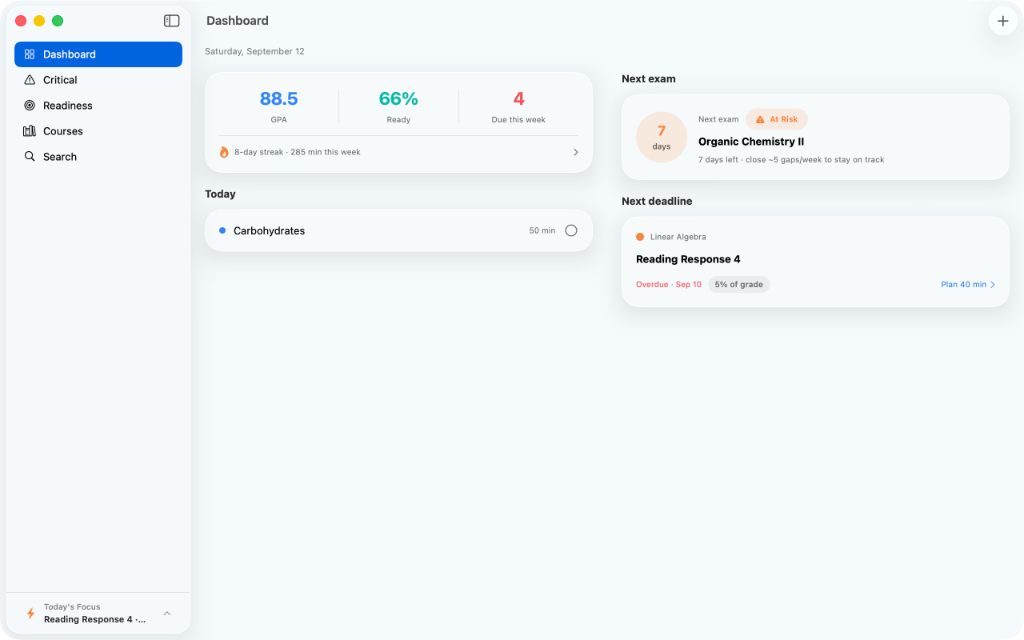Open streak details chevron
This screenshot has width=1024, height=640.
click(575, 152)
